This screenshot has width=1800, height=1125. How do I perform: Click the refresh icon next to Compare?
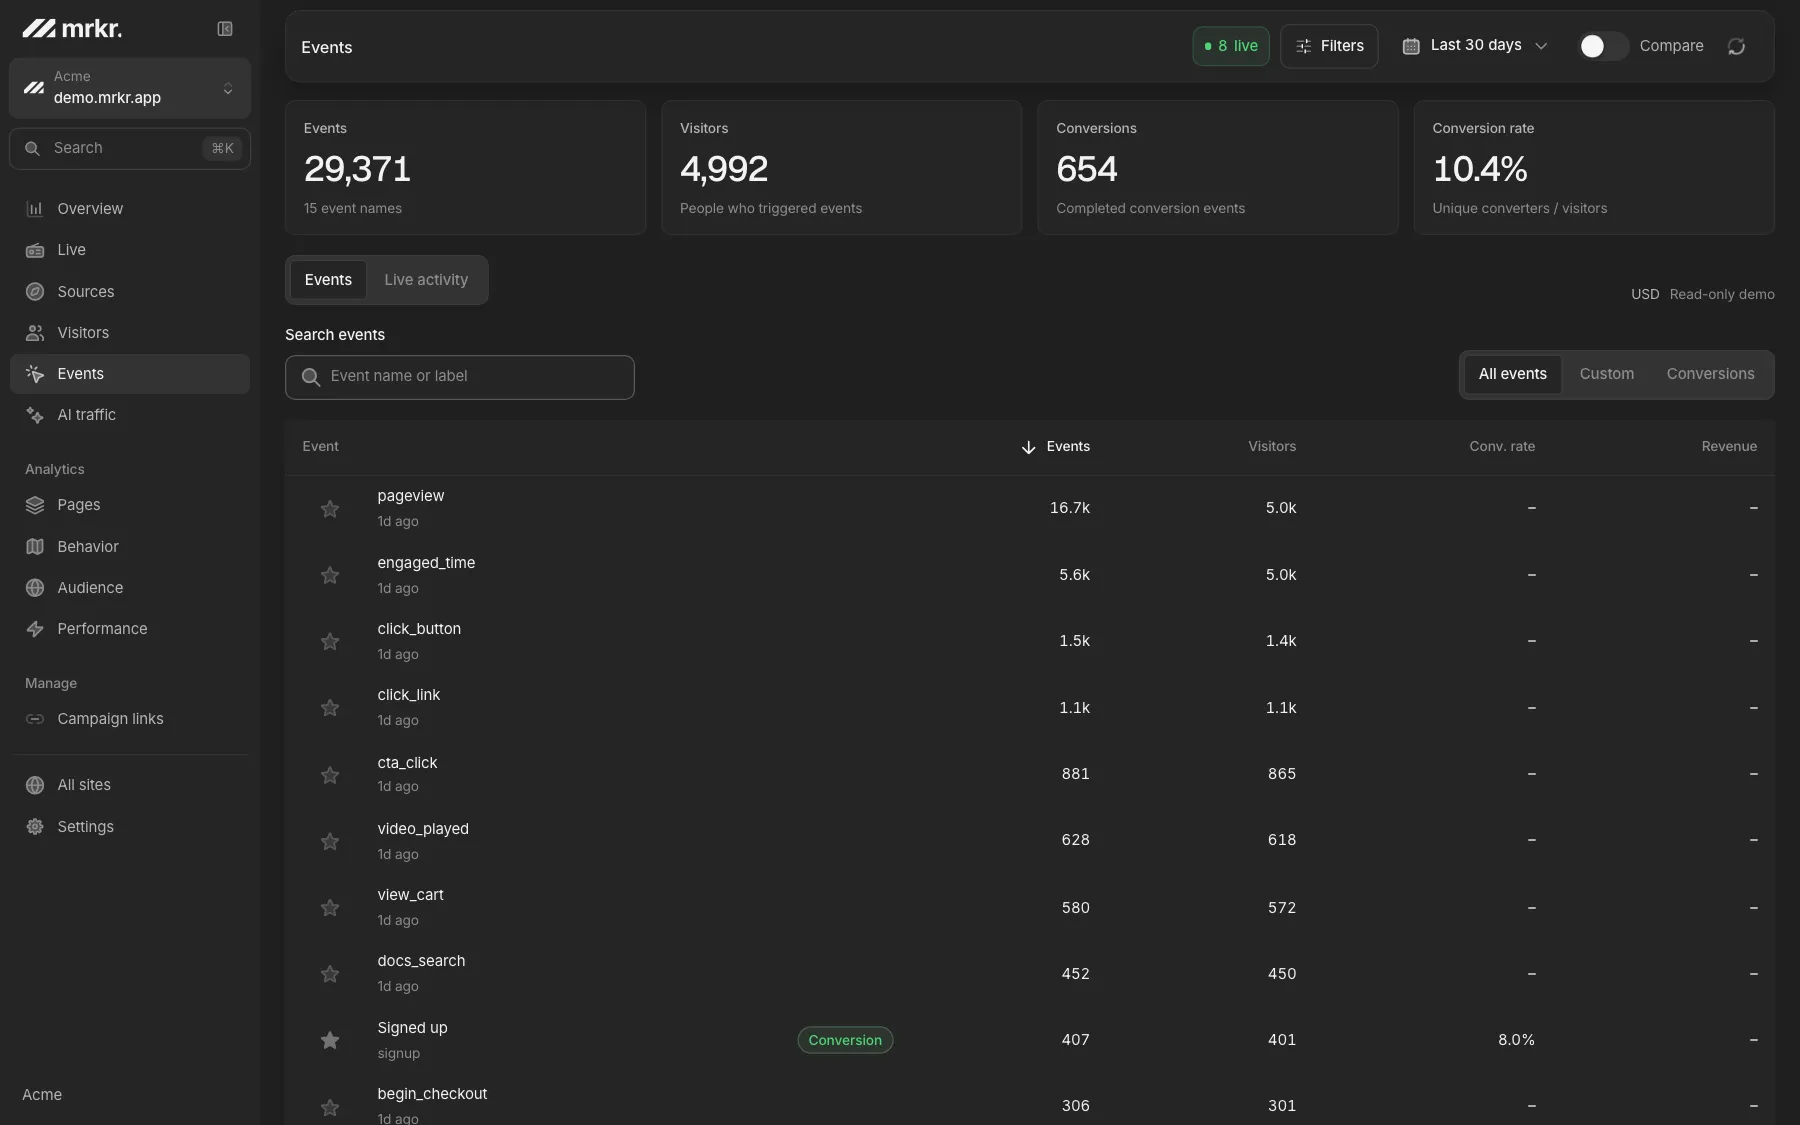pos(1736,46)
